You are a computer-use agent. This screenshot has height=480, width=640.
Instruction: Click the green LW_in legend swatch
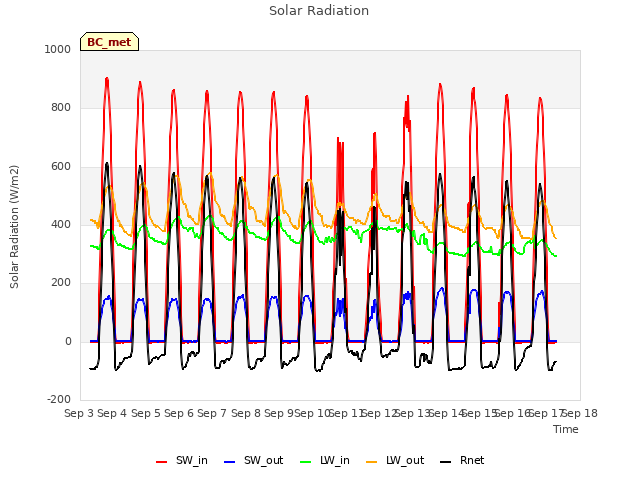coord(306,462)
